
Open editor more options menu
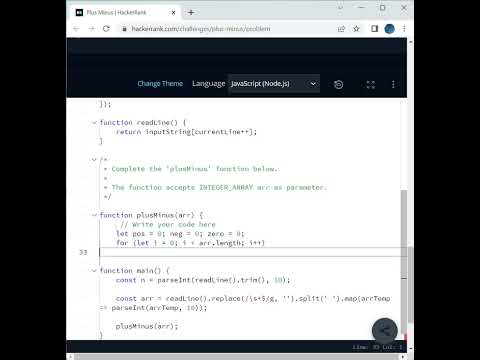pos(393,84)
